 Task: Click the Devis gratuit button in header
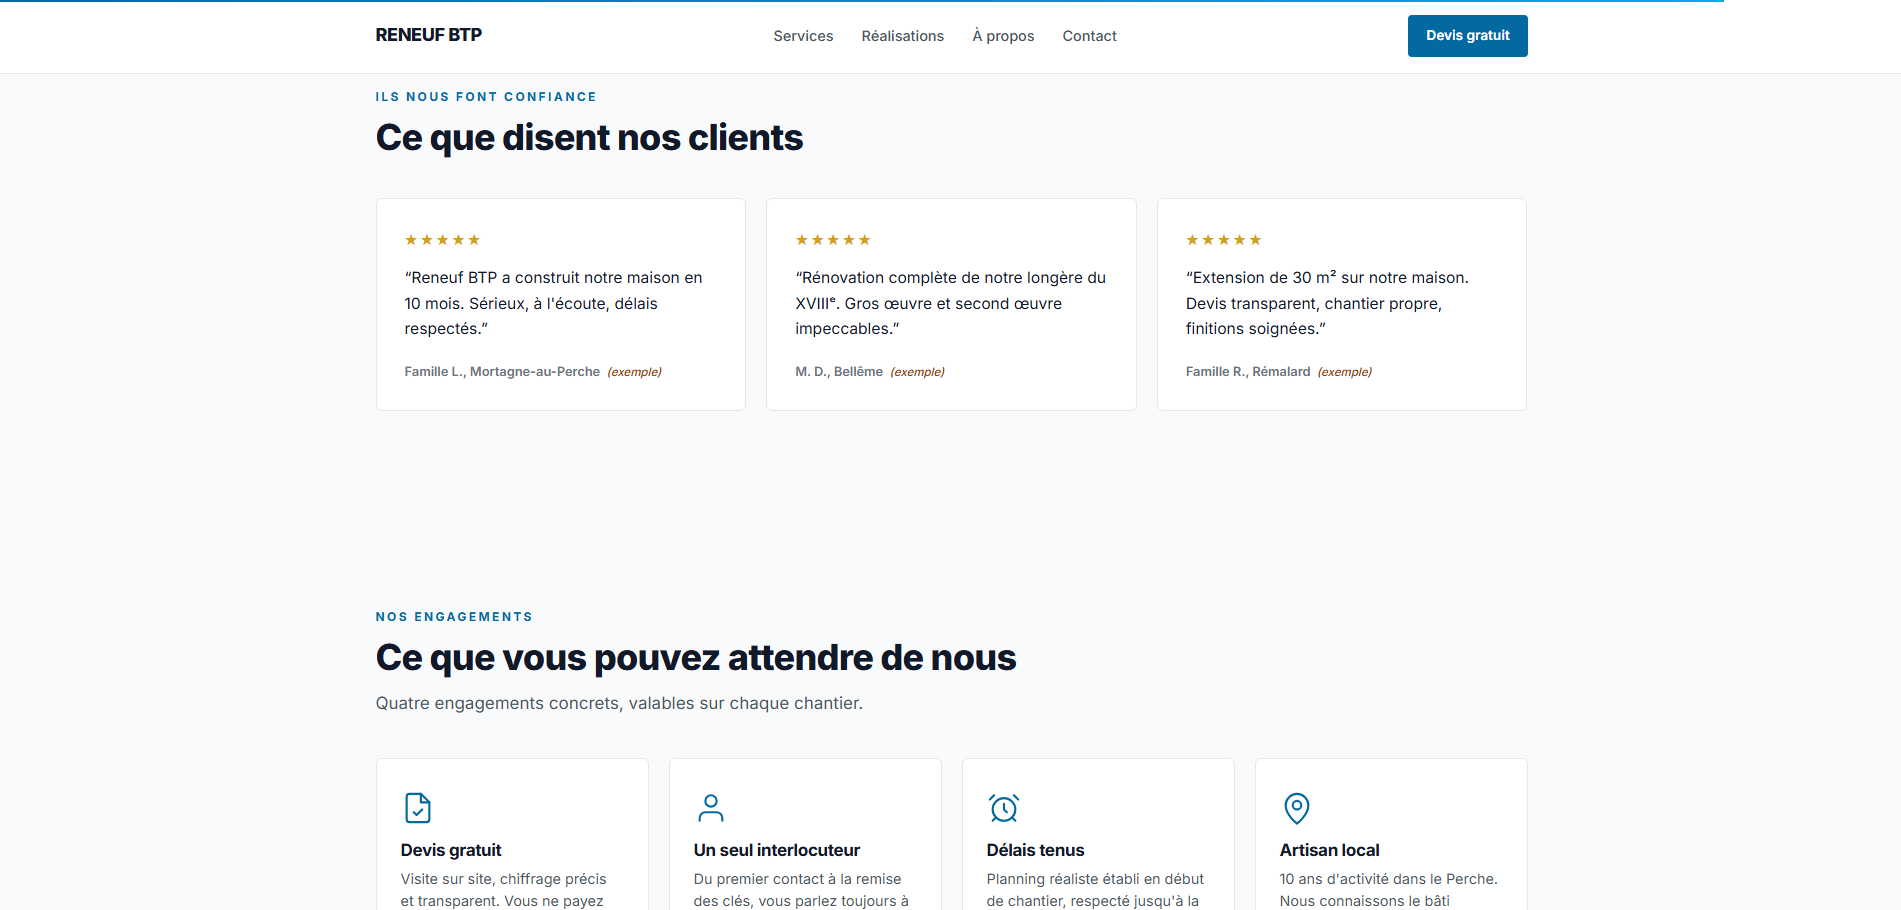tap(1467, 36)
